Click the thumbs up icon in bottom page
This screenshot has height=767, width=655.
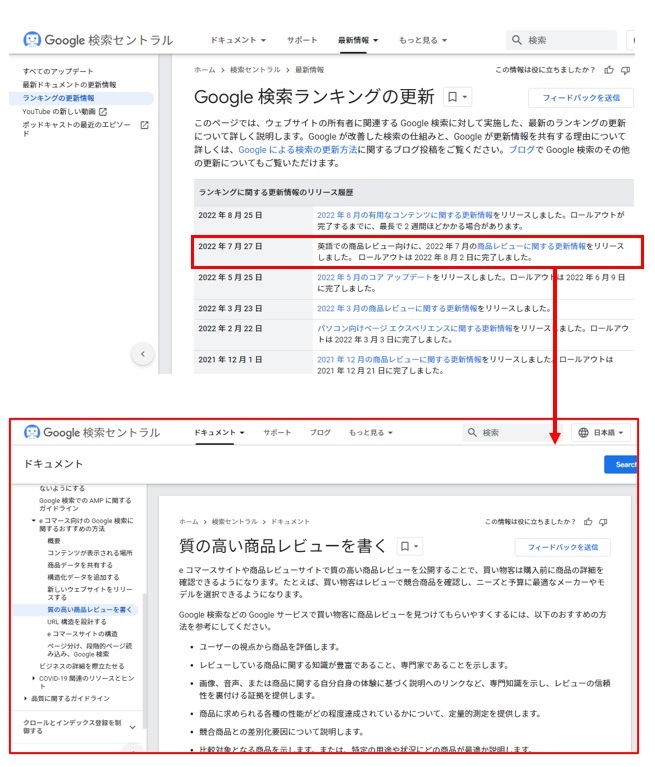[588, 522]
